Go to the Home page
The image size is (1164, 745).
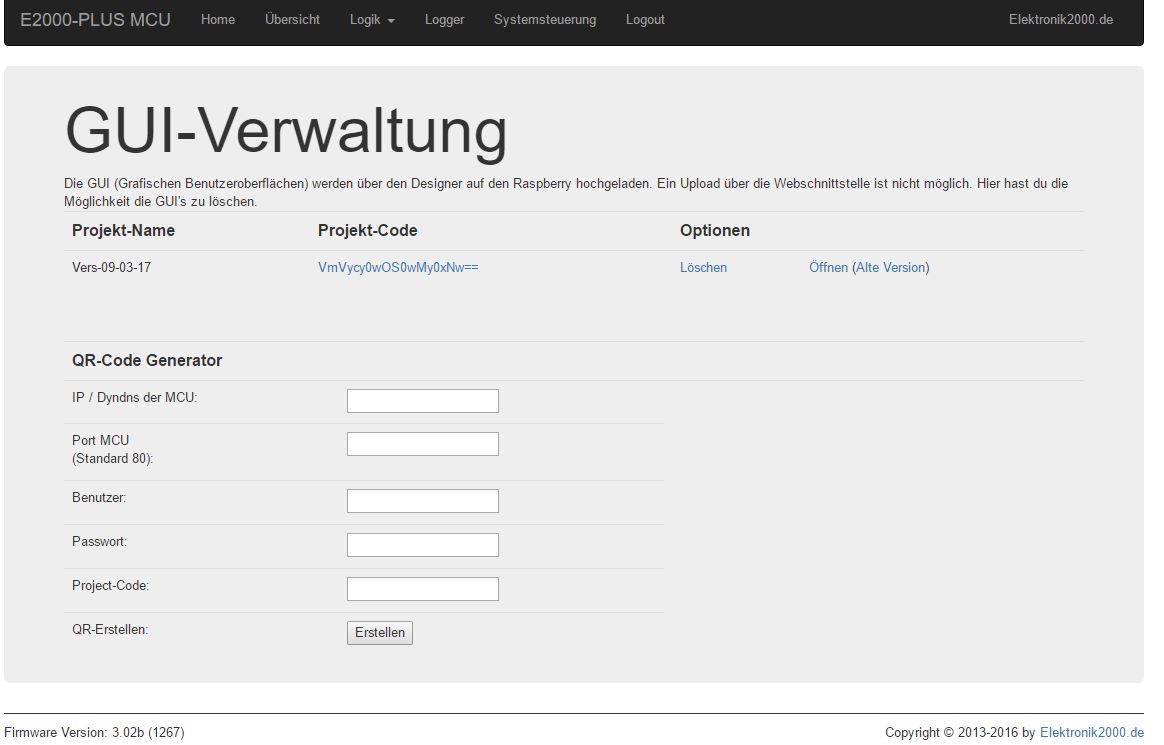tap(218, 20)
